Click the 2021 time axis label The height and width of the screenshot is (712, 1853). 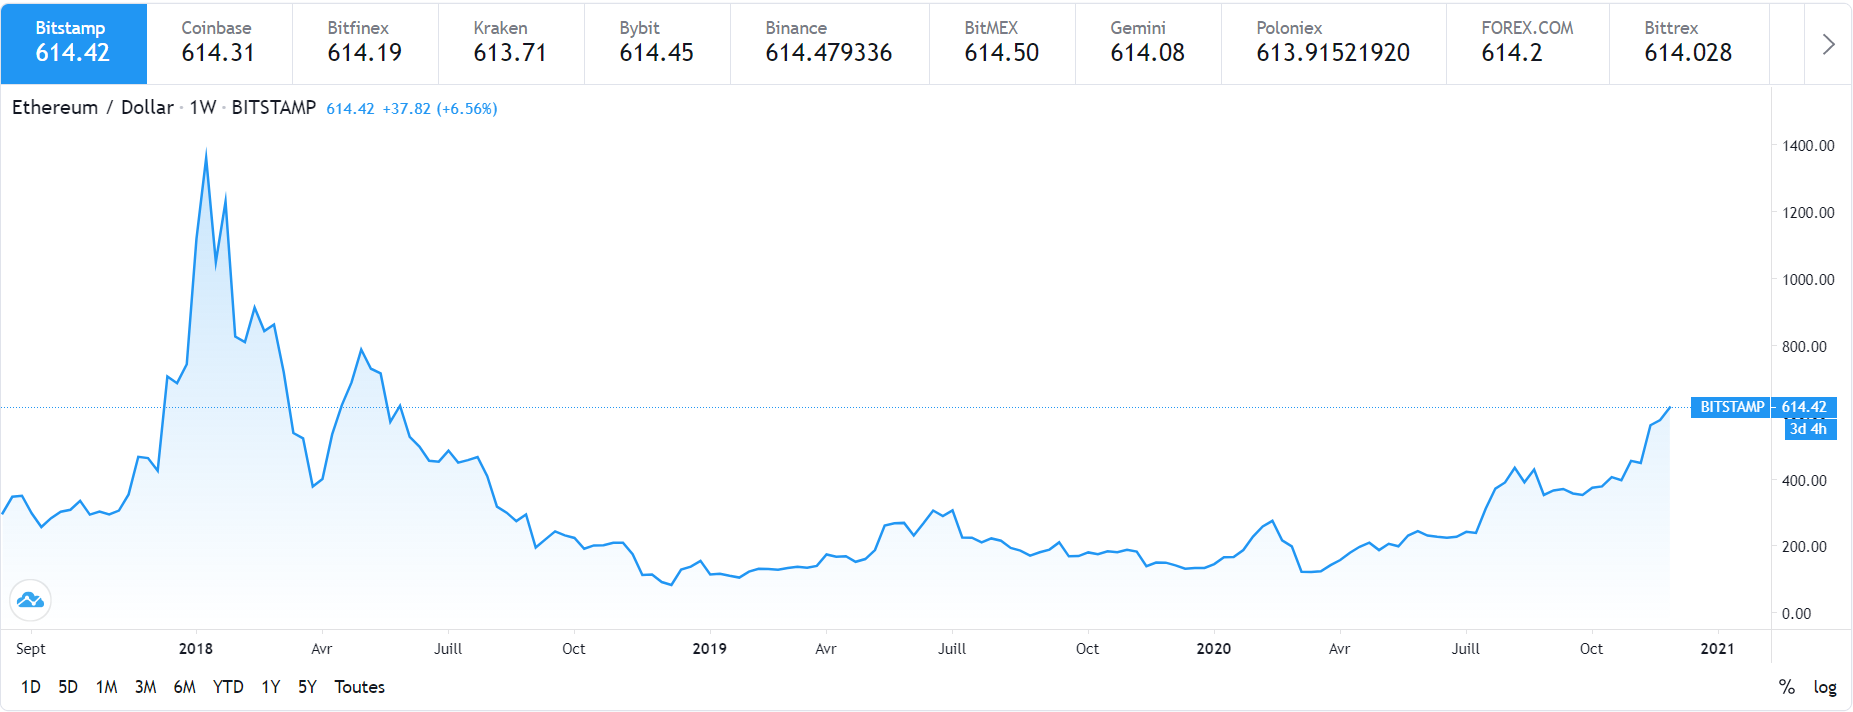[x=1718, y=649]
